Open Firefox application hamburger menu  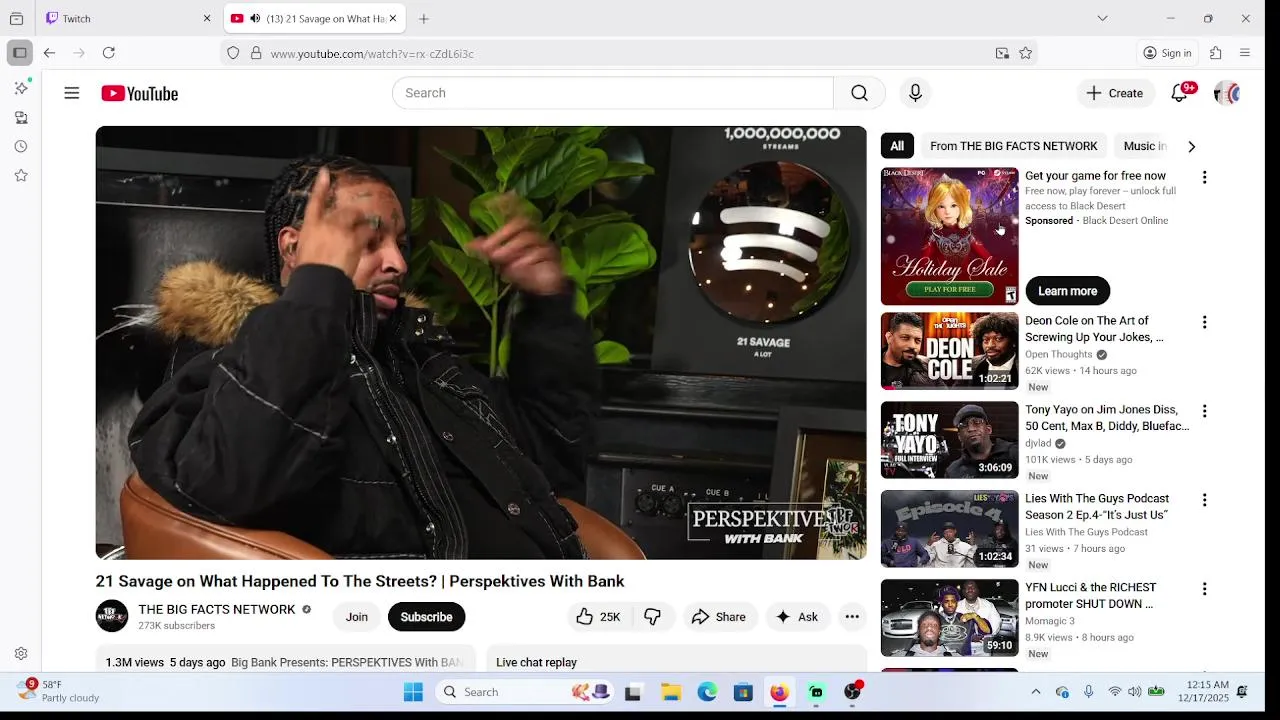point(1245,53)
